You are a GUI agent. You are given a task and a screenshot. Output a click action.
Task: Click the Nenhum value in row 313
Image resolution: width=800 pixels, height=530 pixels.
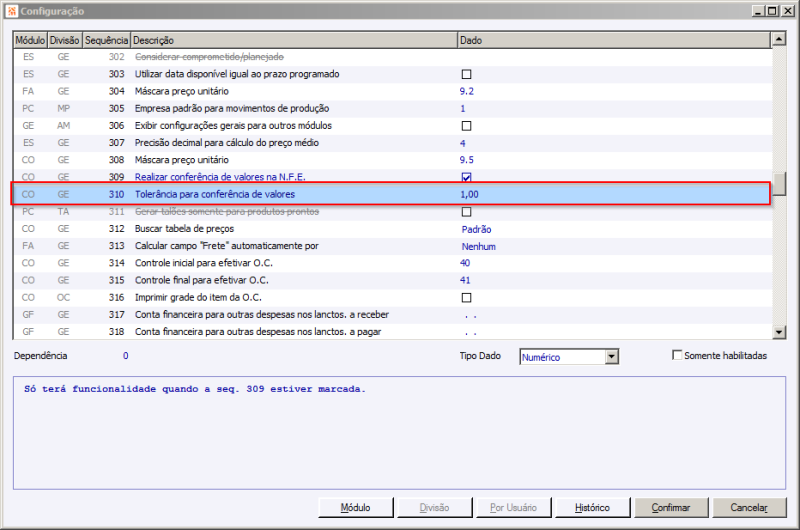coord(479,247)
